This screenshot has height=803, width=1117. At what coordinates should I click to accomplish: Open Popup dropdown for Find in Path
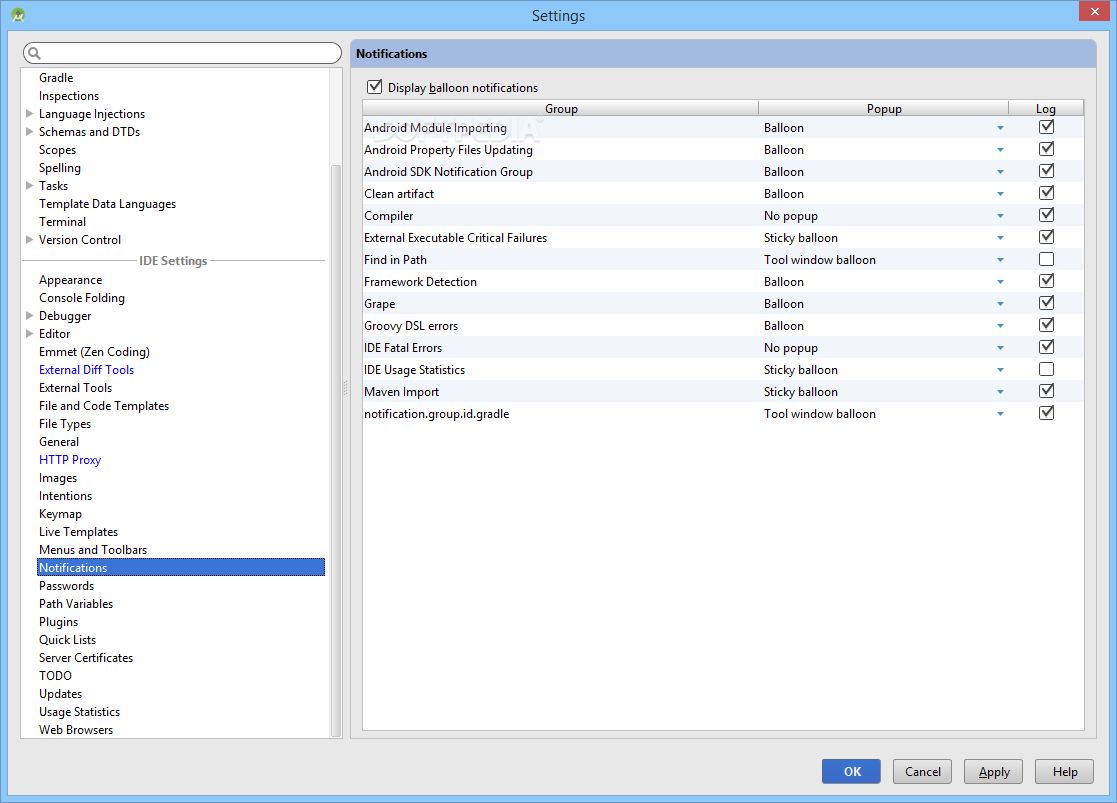tap(1000, 260)
